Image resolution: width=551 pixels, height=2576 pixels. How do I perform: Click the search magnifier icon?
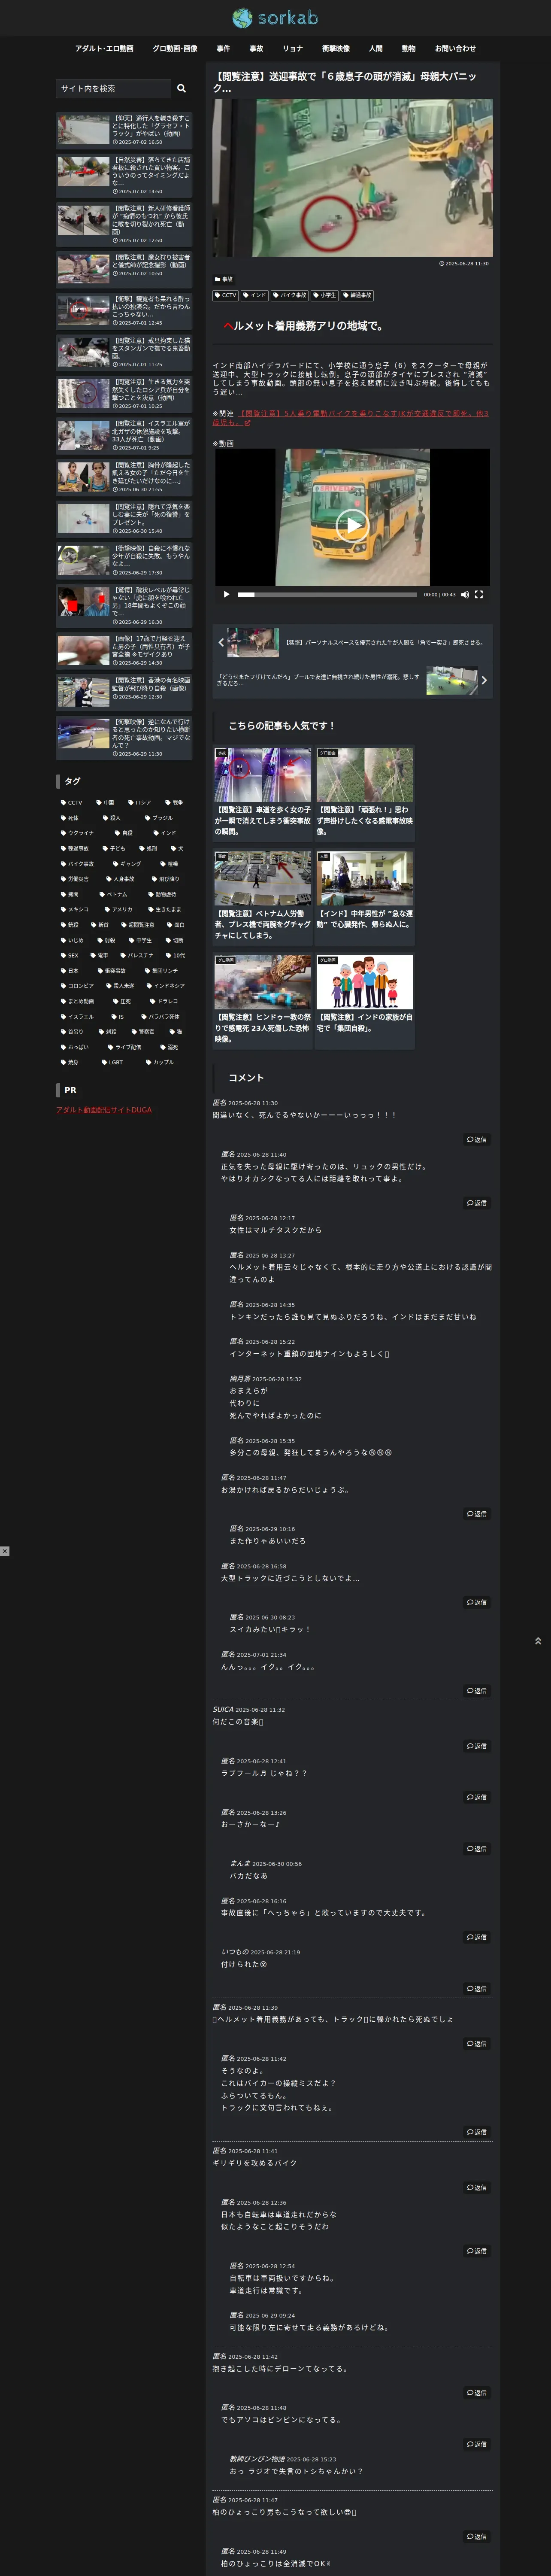pyautogui.click(x=181, y=88)
